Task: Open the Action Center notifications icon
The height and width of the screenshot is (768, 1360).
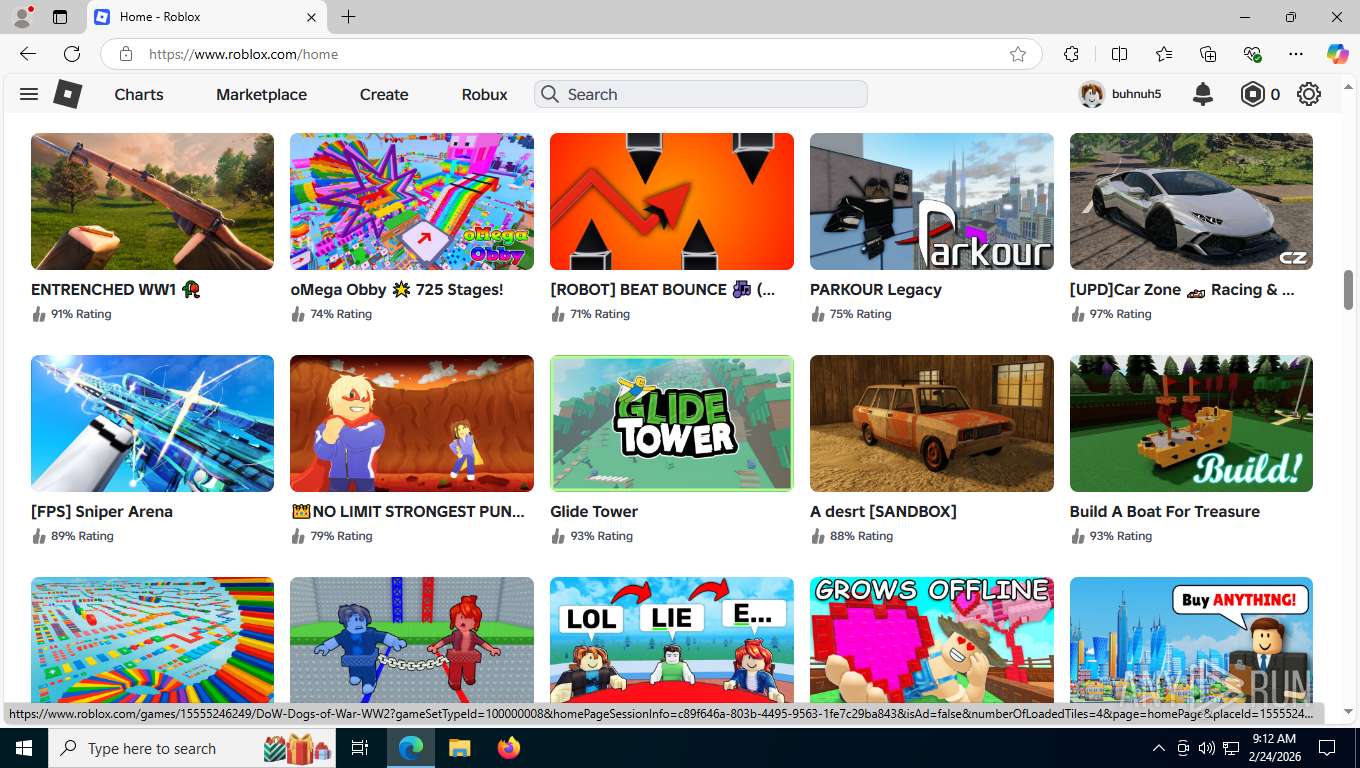Action: [x=1327, y=748]
